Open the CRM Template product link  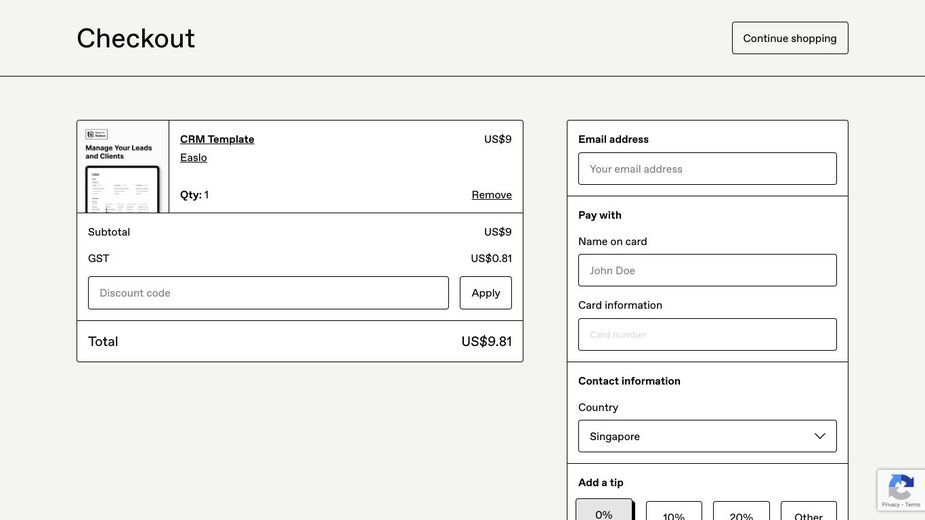pyautogui.click(x=217, y=139)
